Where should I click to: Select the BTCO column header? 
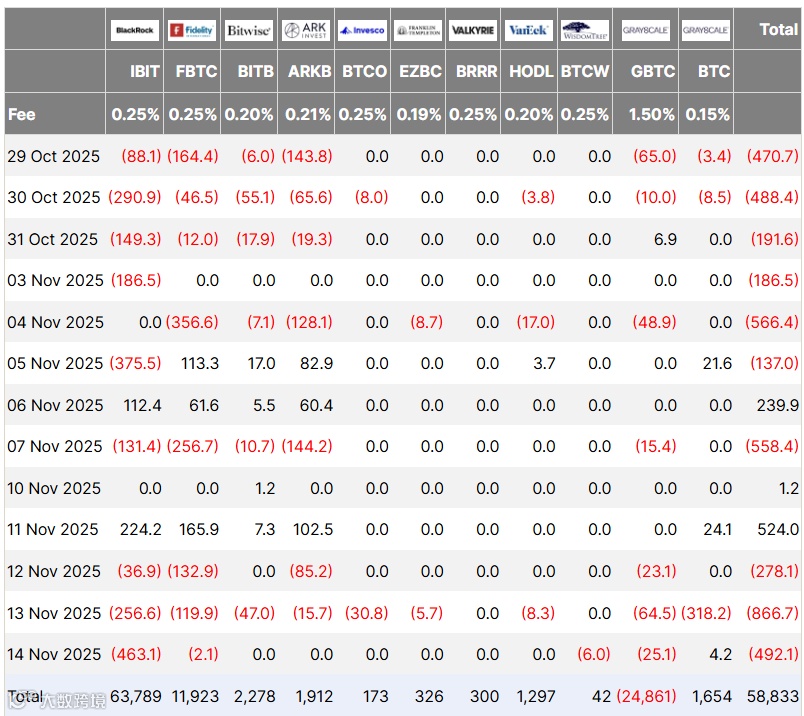pos(365,71)
